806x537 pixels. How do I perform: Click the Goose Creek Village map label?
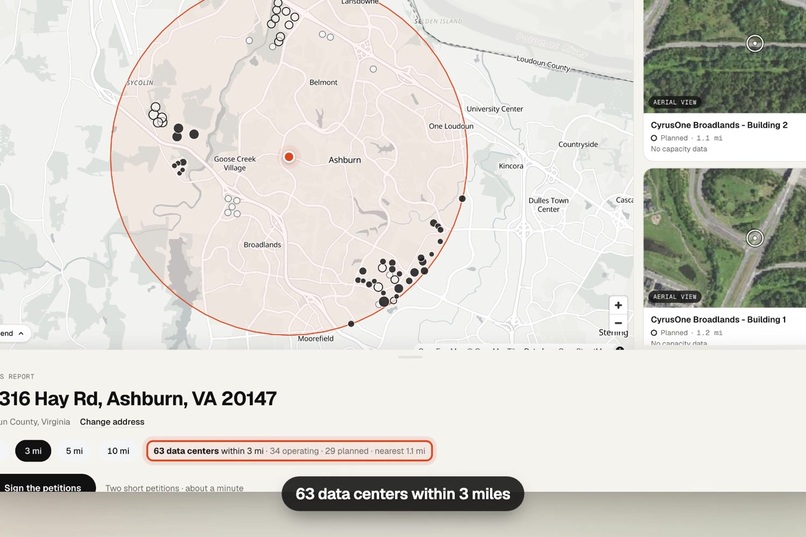[x=235, y=163]
